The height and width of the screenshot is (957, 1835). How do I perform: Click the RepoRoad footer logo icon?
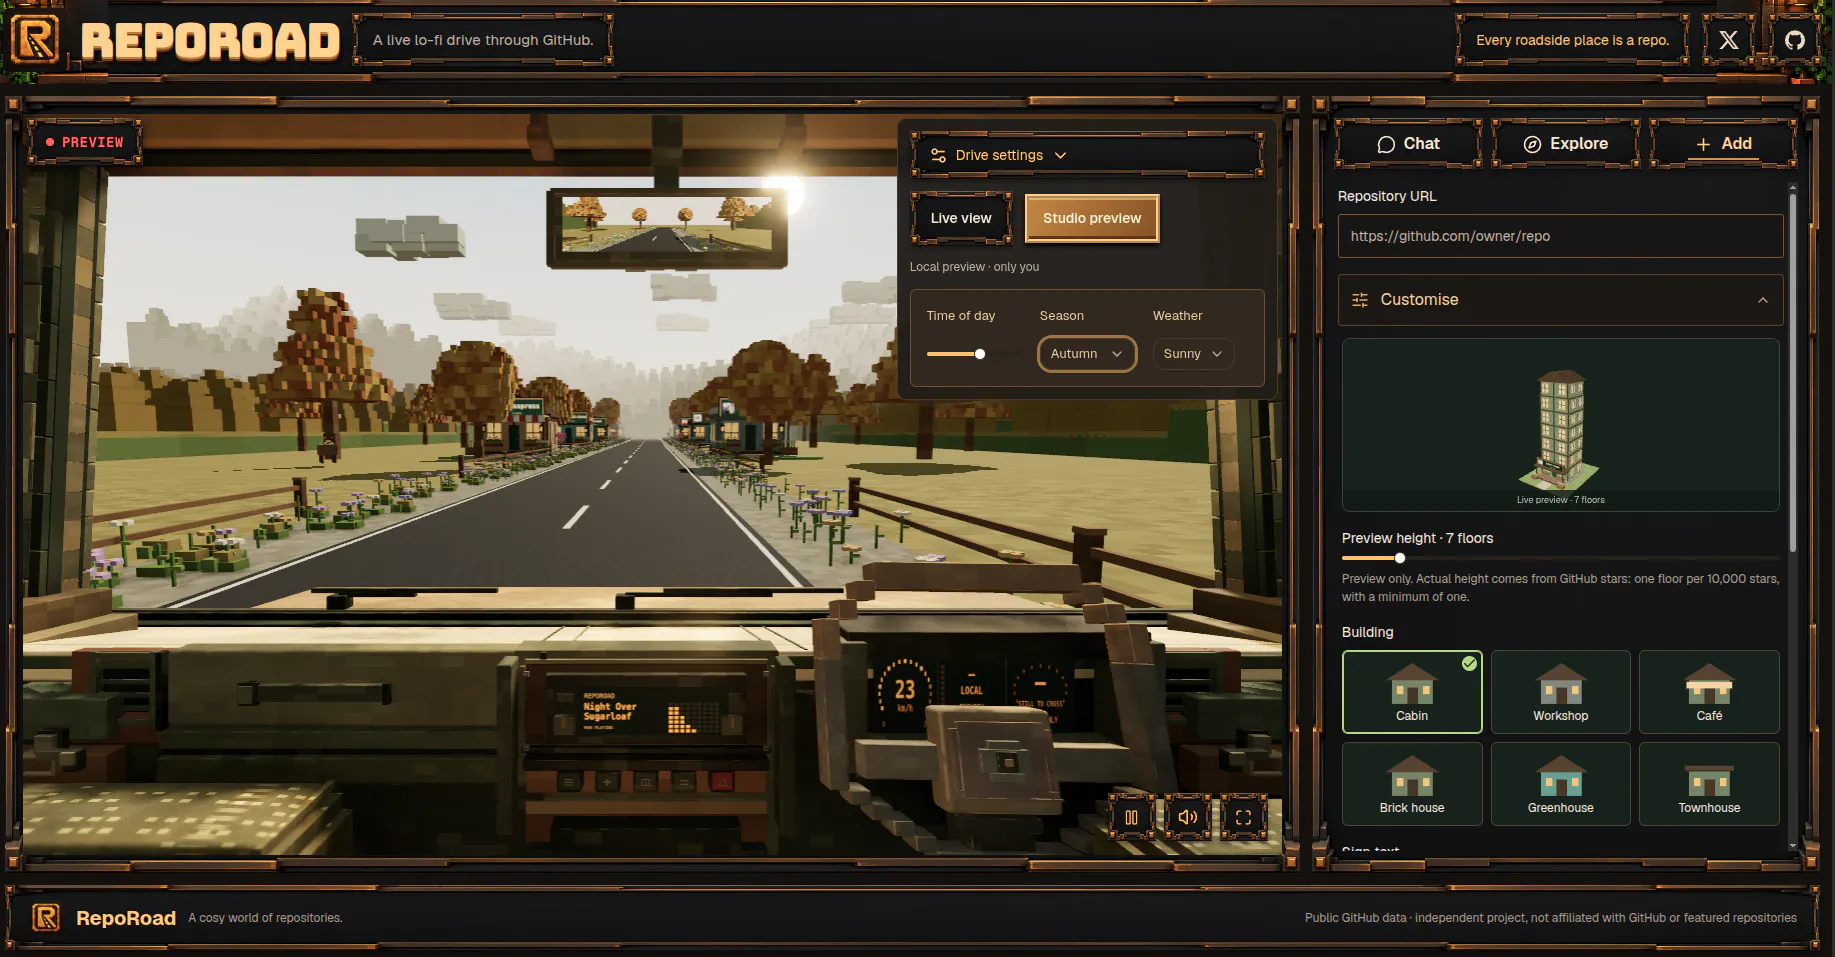(x=46, y=917)
